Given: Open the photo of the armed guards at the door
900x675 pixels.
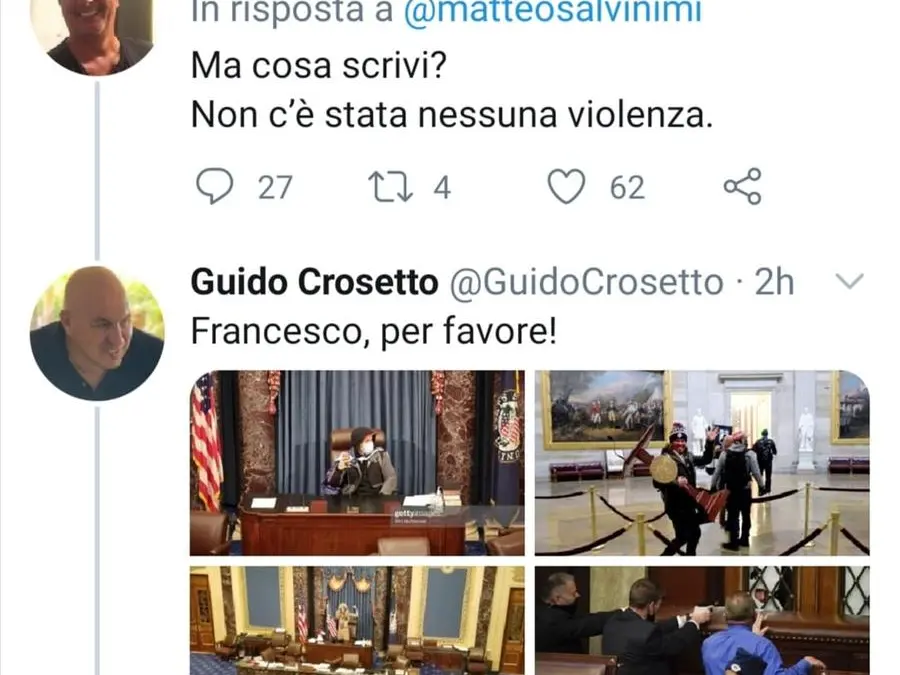Looking at the screenshot, I should pos(702,620).
